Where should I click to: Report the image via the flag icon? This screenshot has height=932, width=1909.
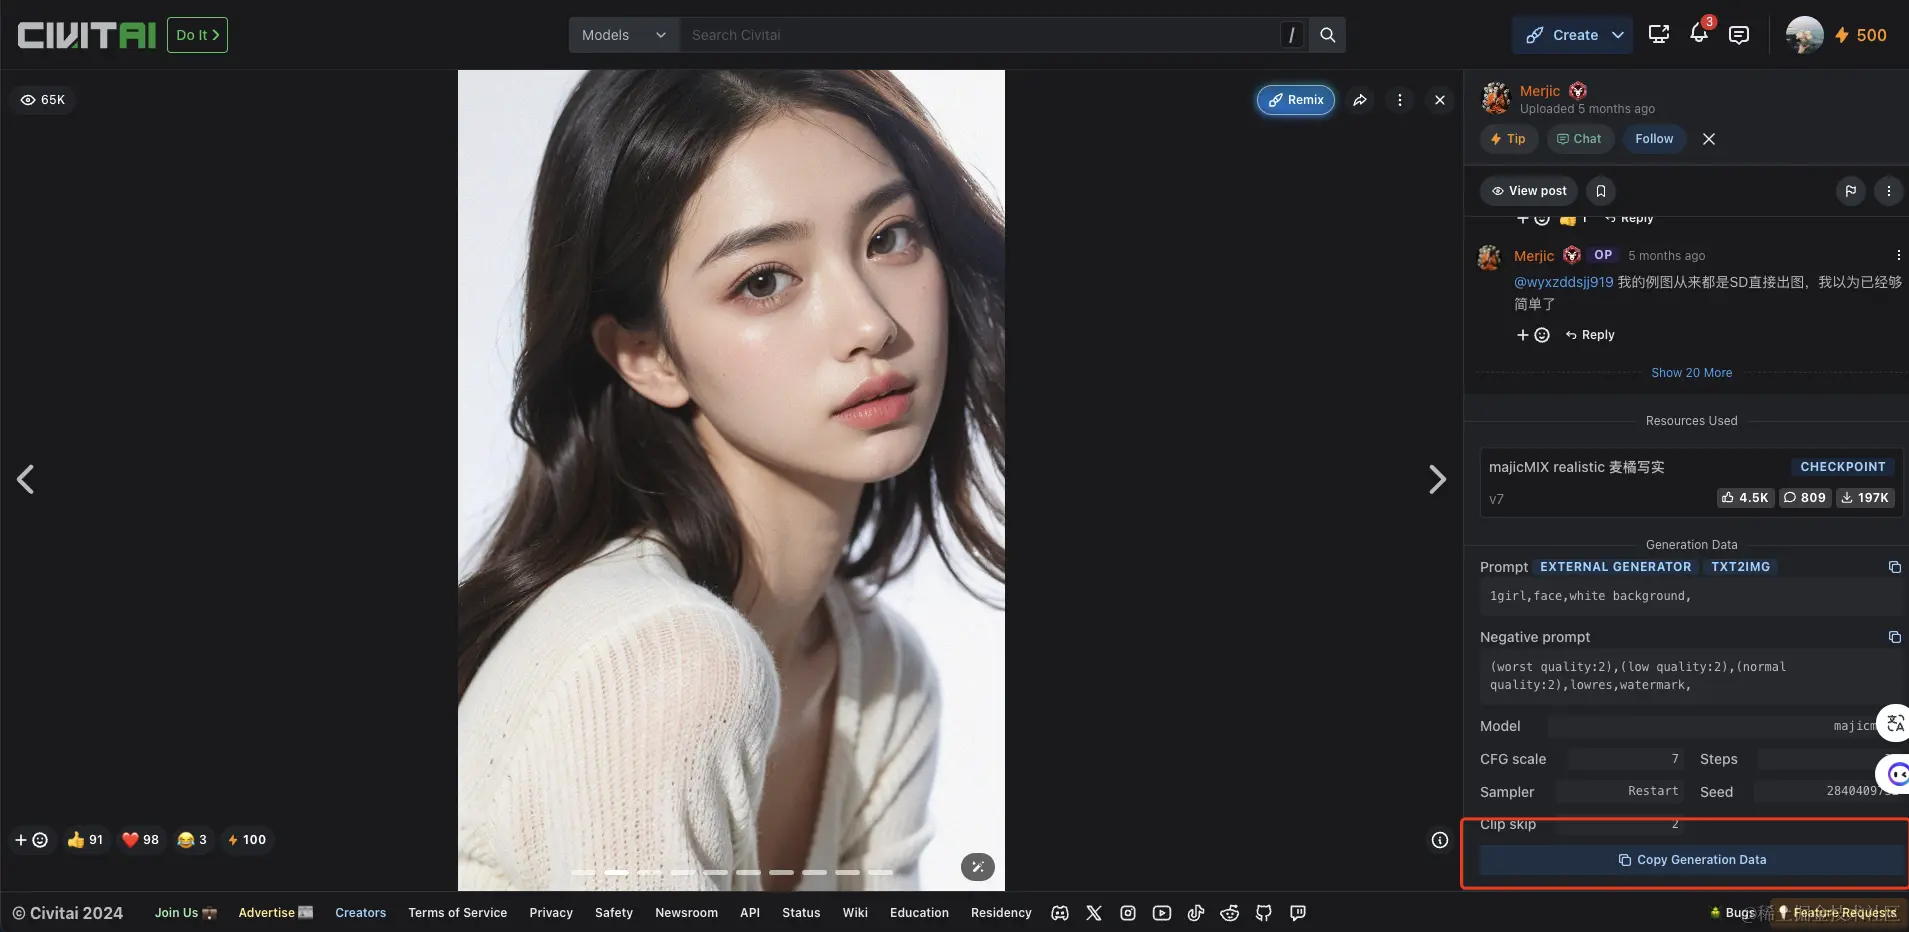click(x=1851, y=191)
